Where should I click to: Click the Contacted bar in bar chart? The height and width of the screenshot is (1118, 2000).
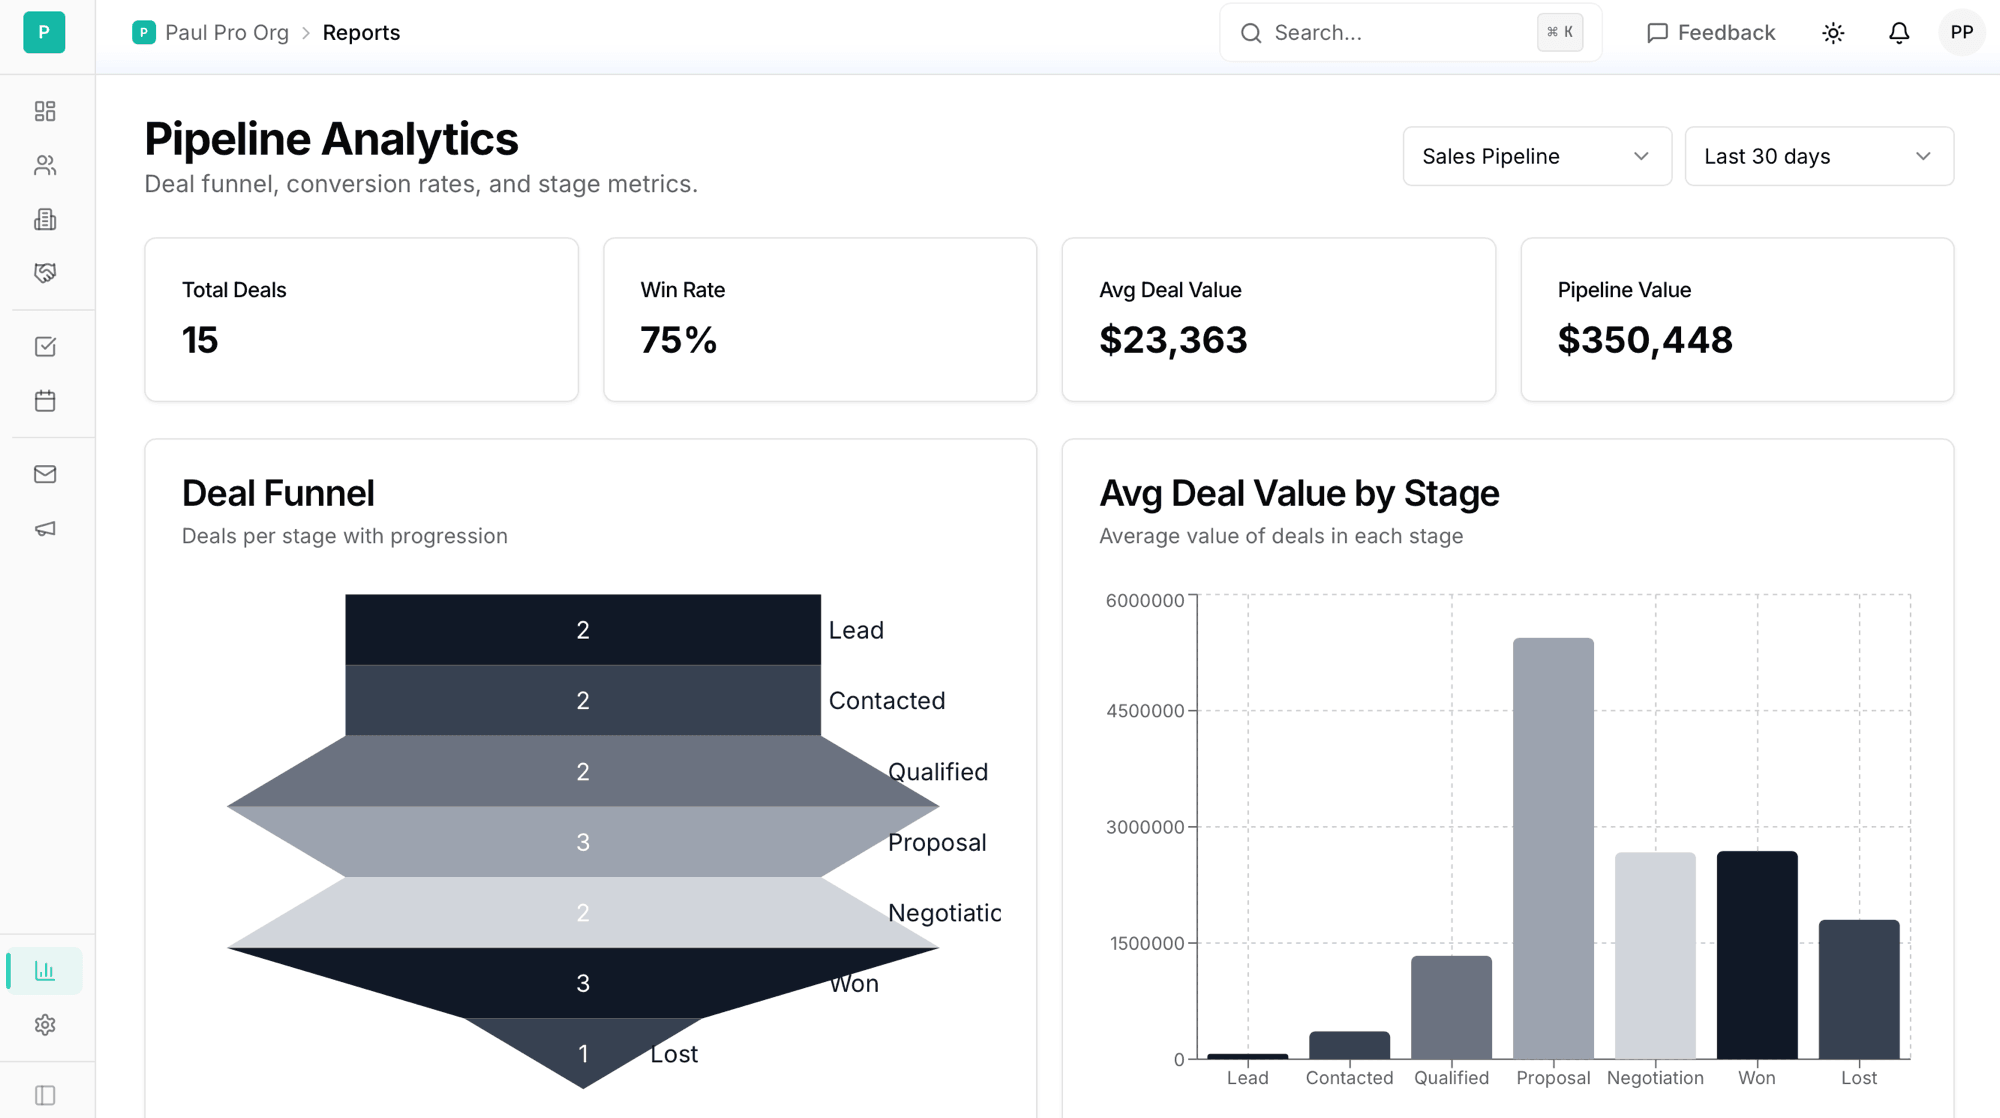pos(1349,1045)
